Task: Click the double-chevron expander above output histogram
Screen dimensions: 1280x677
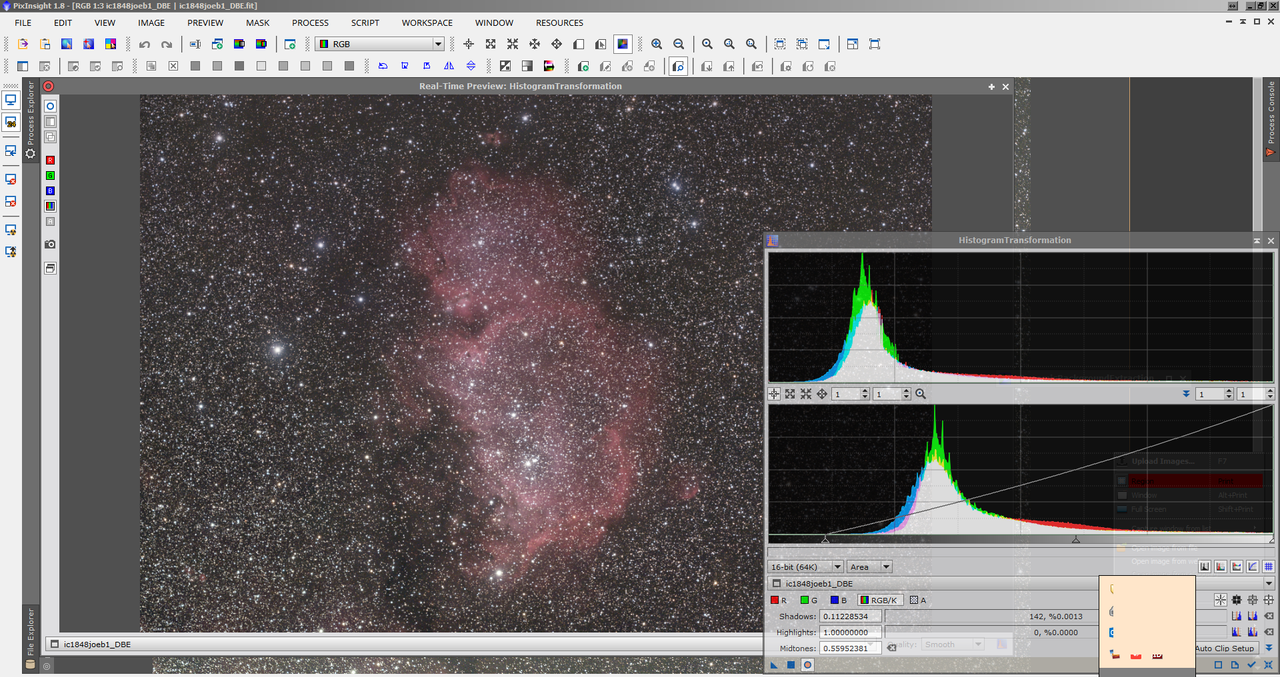Action: click(1186, 394)
